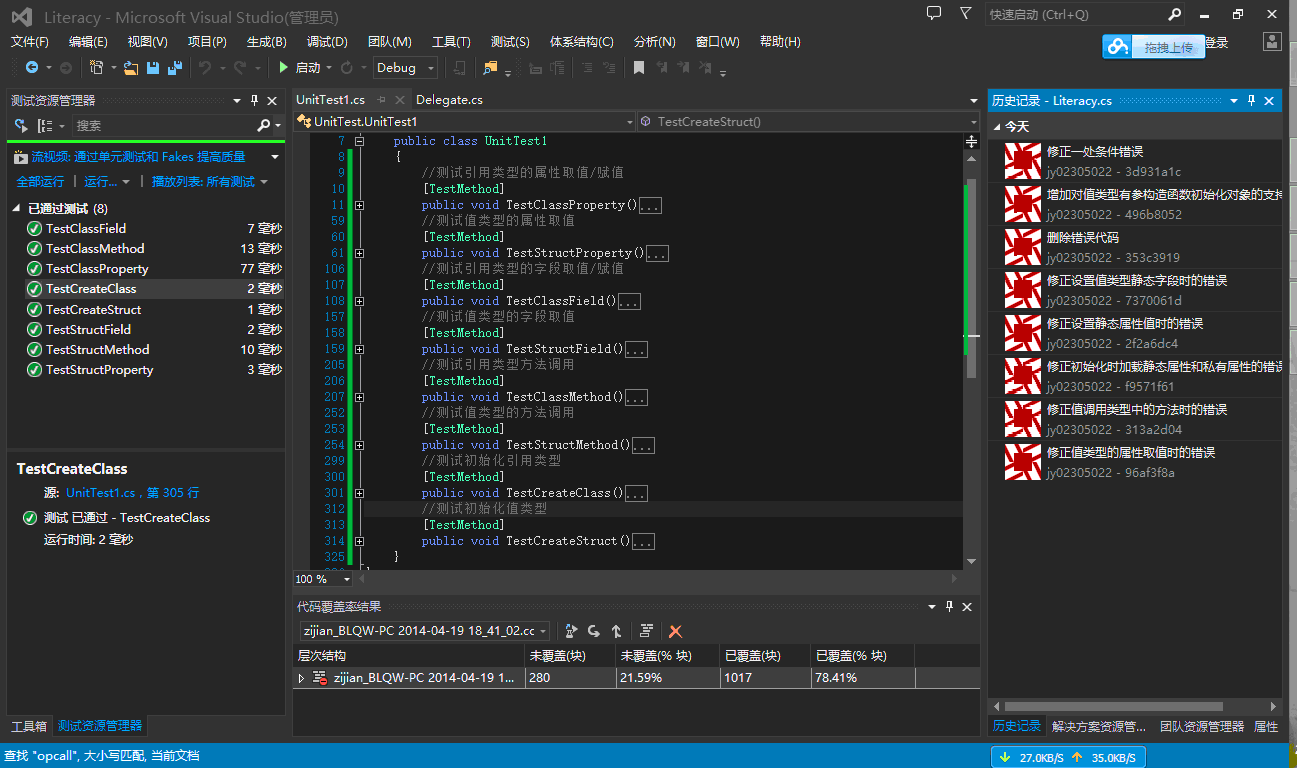
Task: Click the bookmark toggle toolbar icon
Action: pyautogui.click(x=638, y=67)
